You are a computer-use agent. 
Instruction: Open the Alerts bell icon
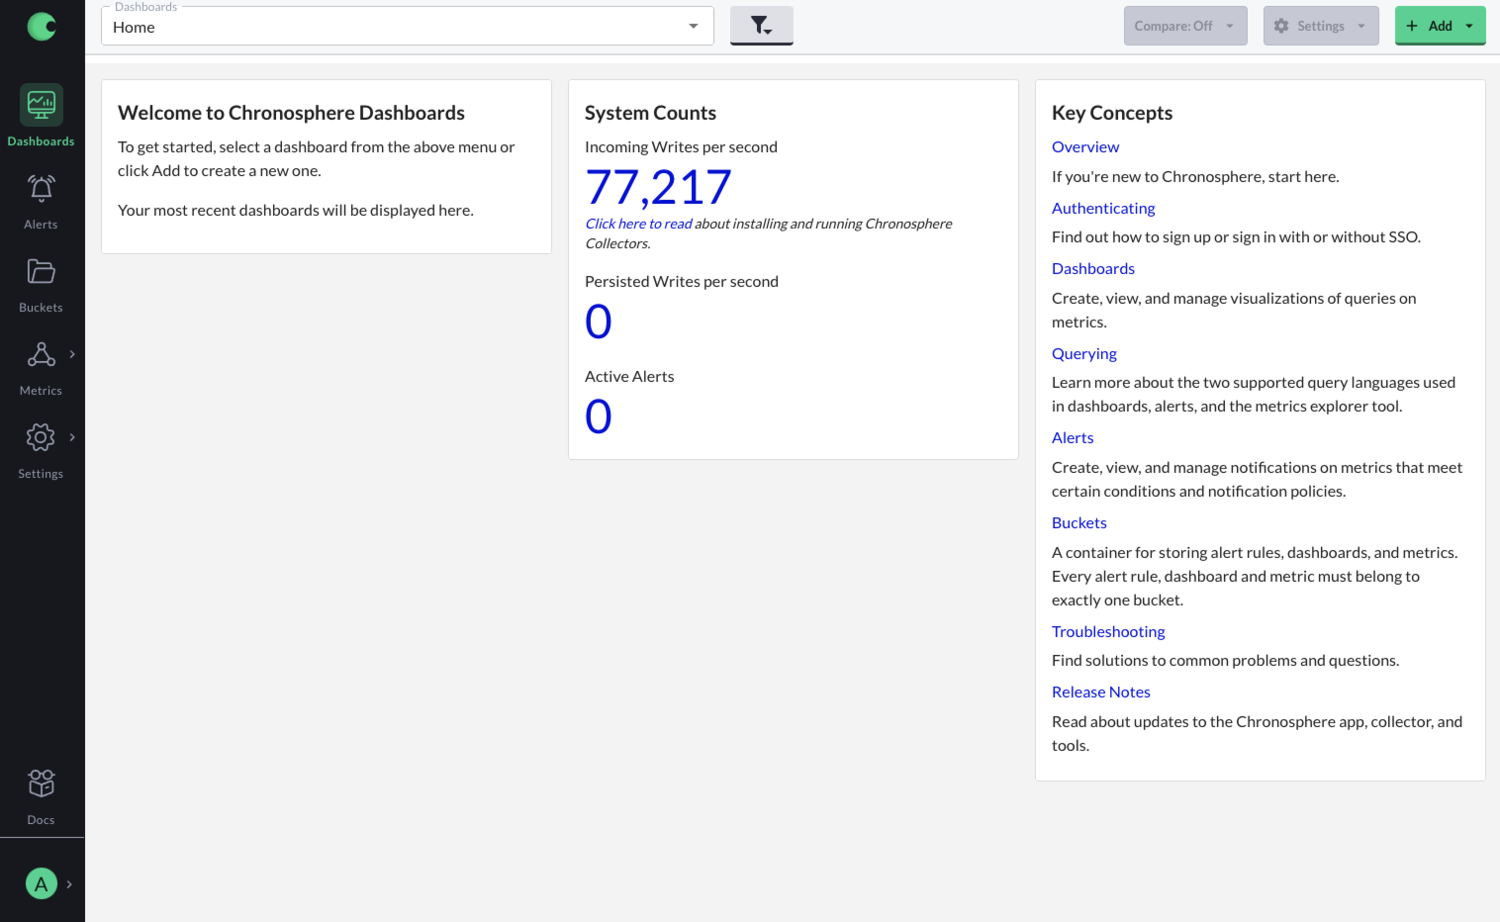point(41,188)
